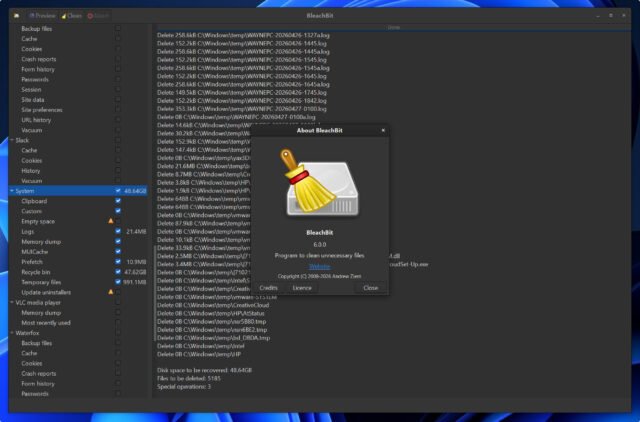Image resolution: width=640 pixels, height=422 pixels.
Task: Click the BleachBit menu icon in toolbar
Action: tap(17, 16)
